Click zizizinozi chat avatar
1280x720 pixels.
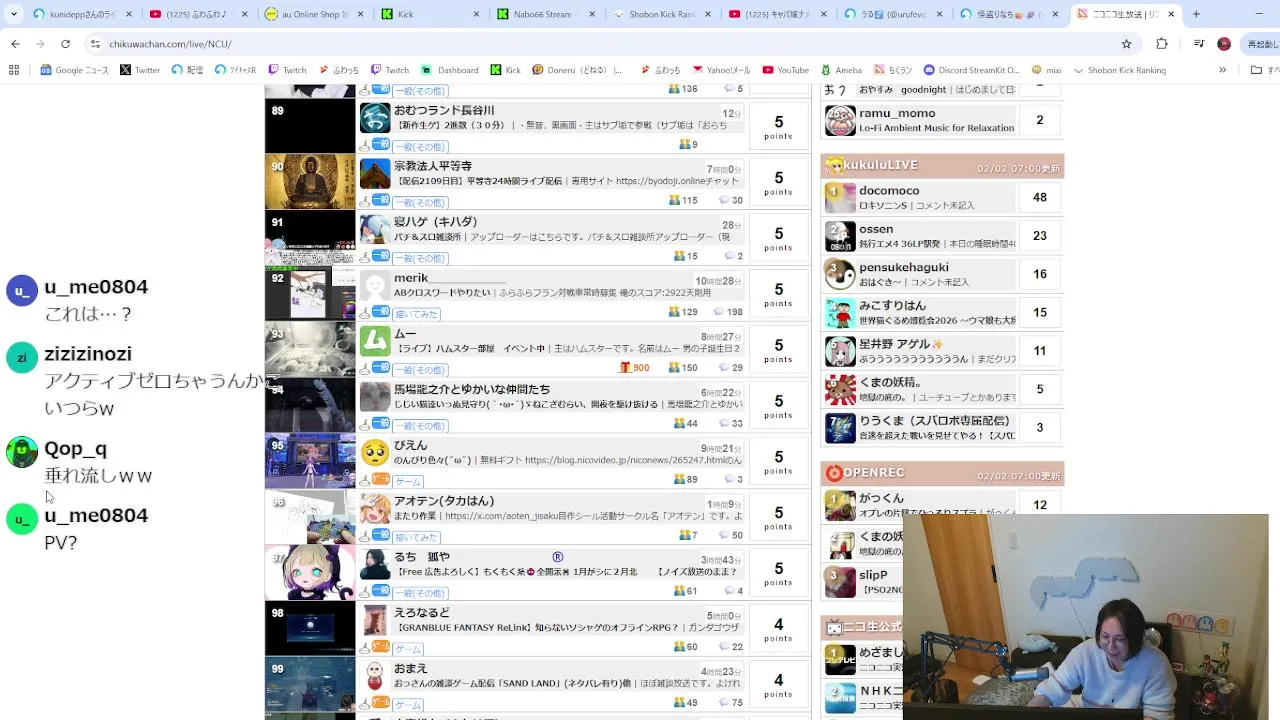(x=22, y=357)
